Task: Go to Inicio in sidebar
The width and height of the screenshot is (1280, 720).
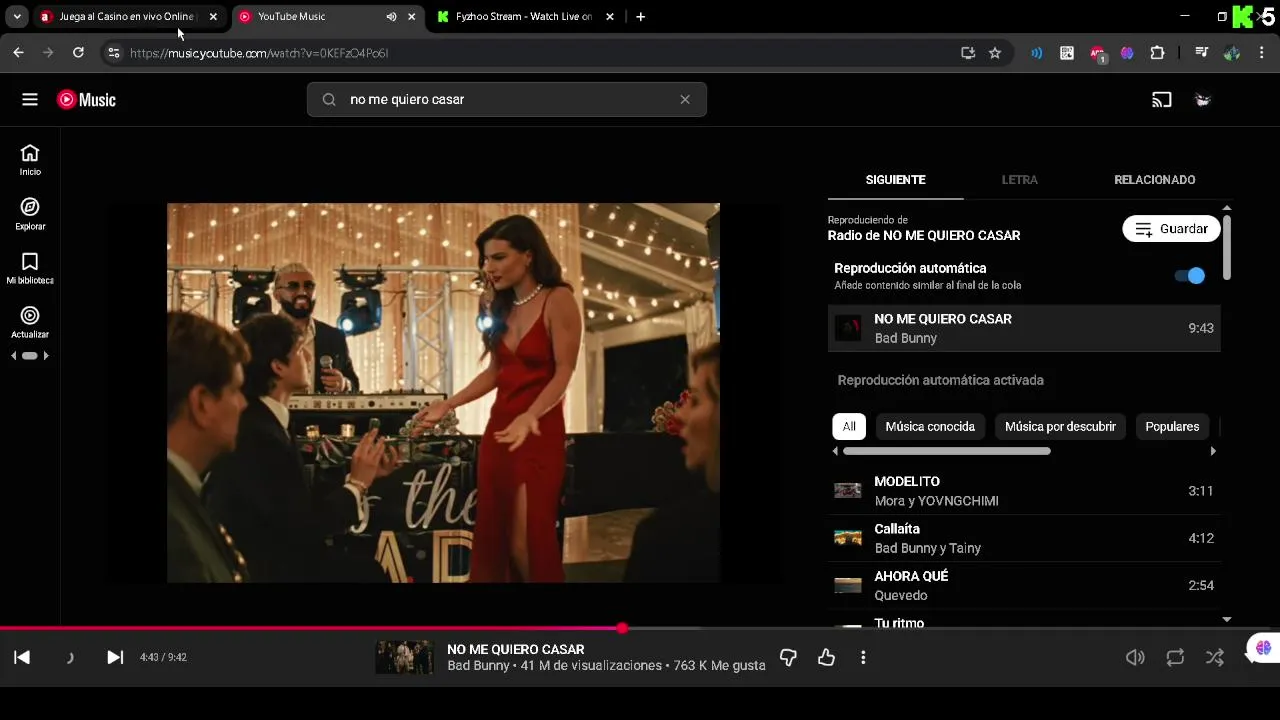Action: 30,159
